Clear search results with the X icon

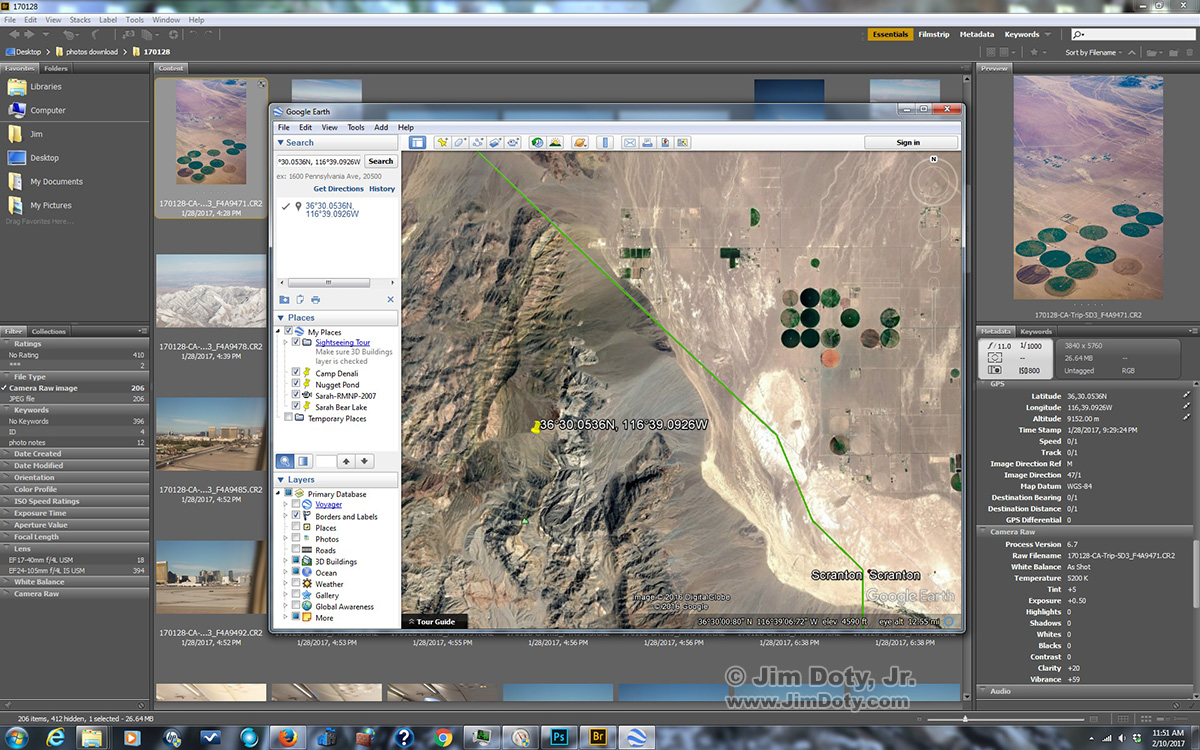[x=390, y=299]
